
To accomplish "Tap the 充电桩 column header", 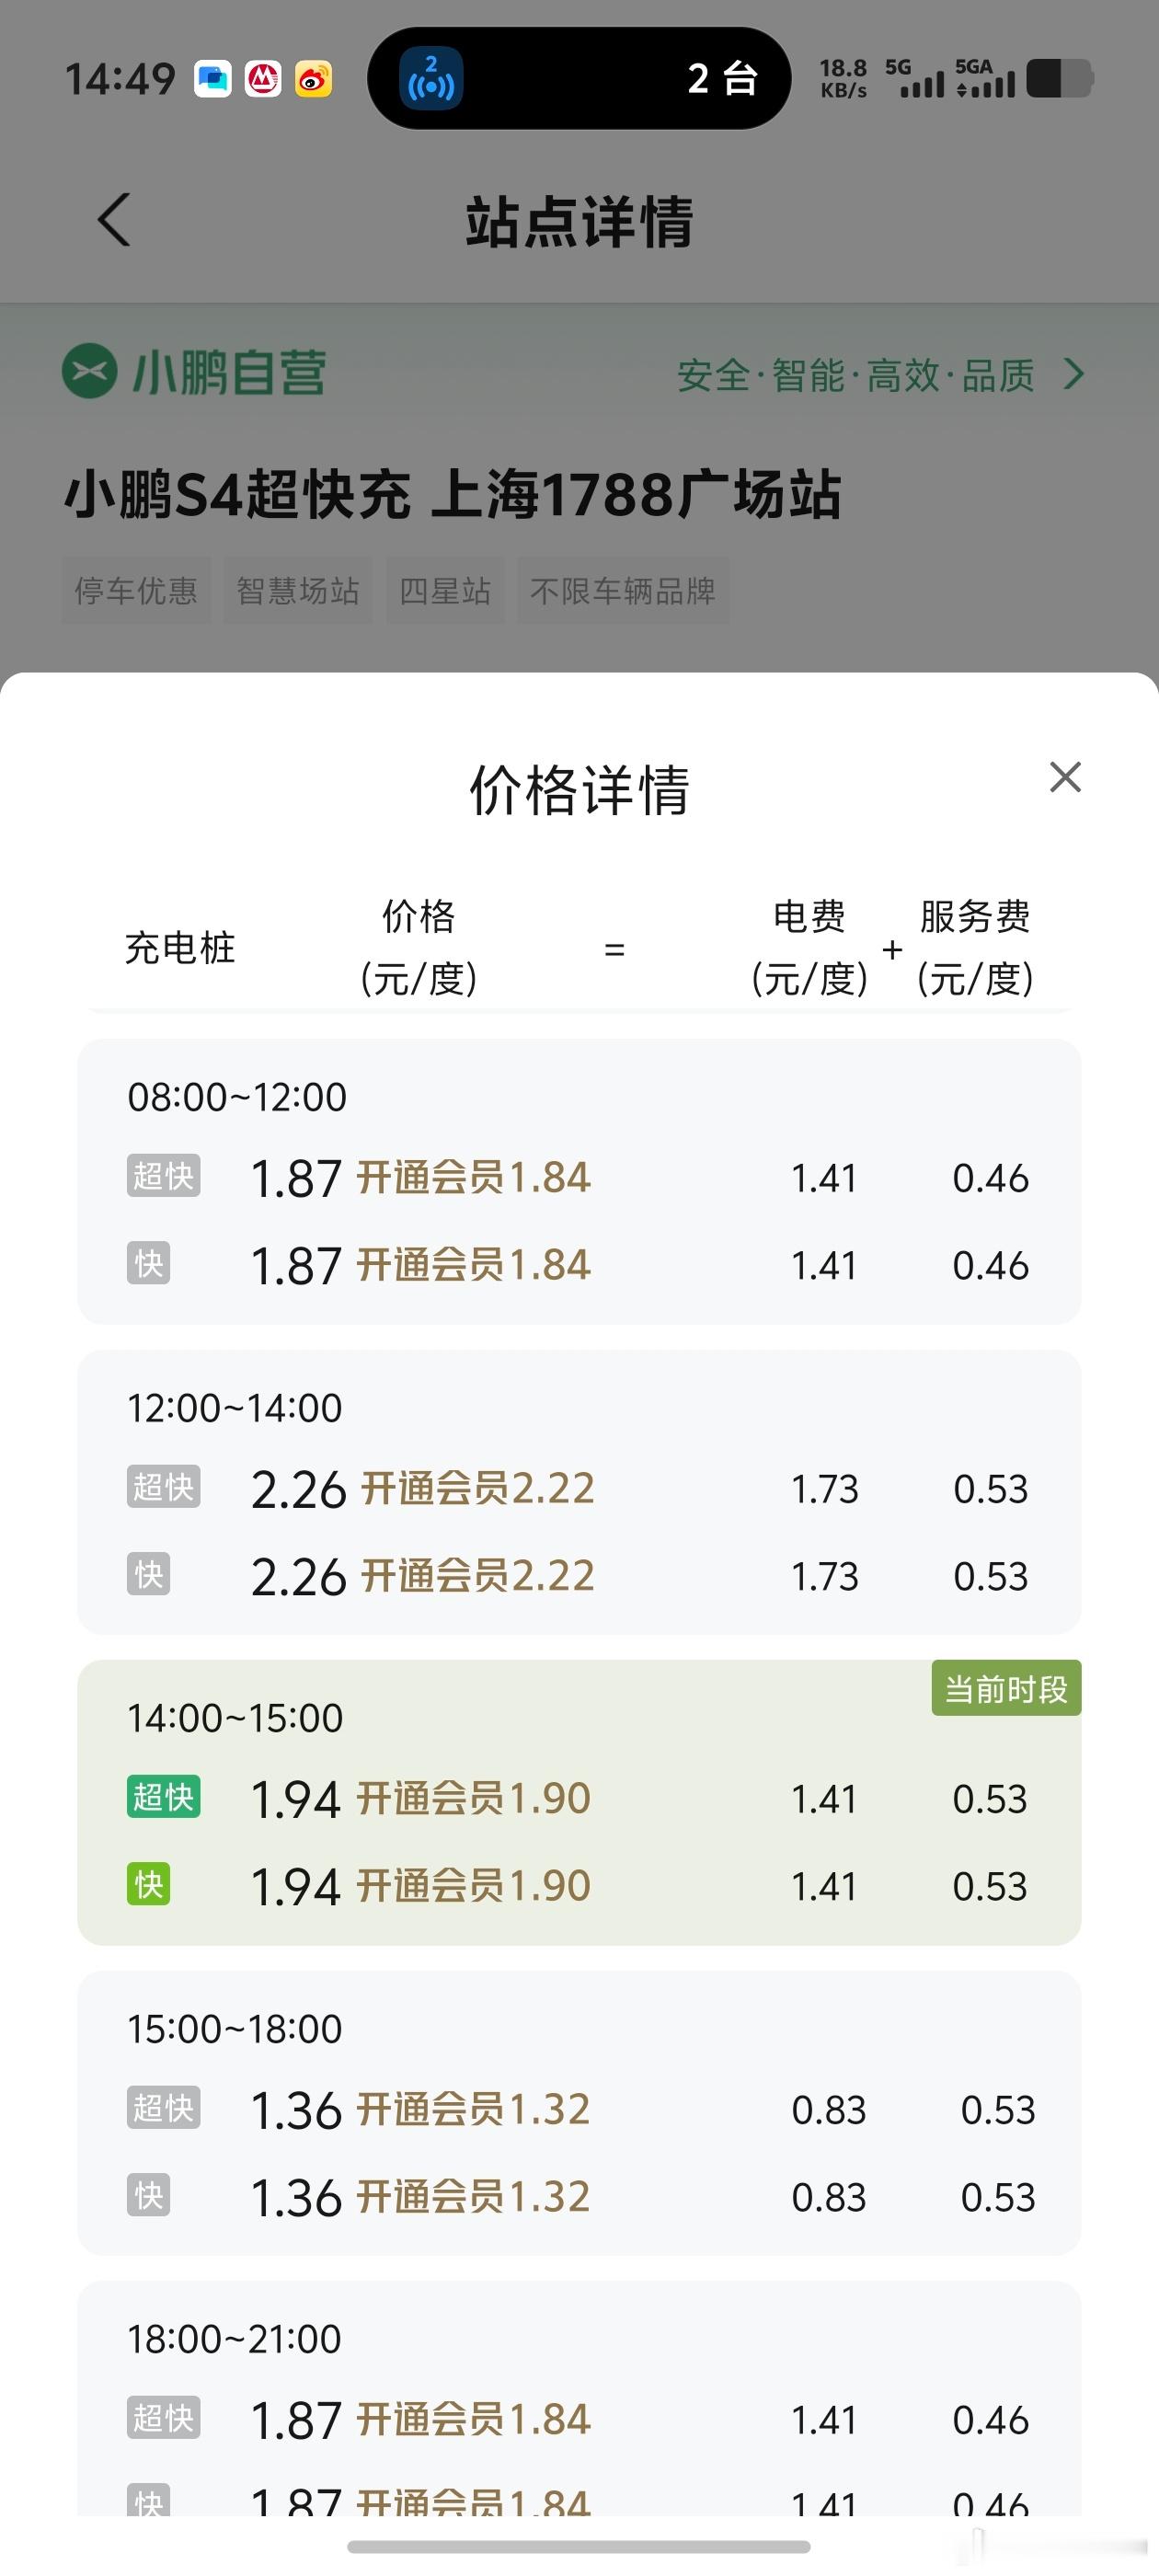I will click(x=180, y=947).
